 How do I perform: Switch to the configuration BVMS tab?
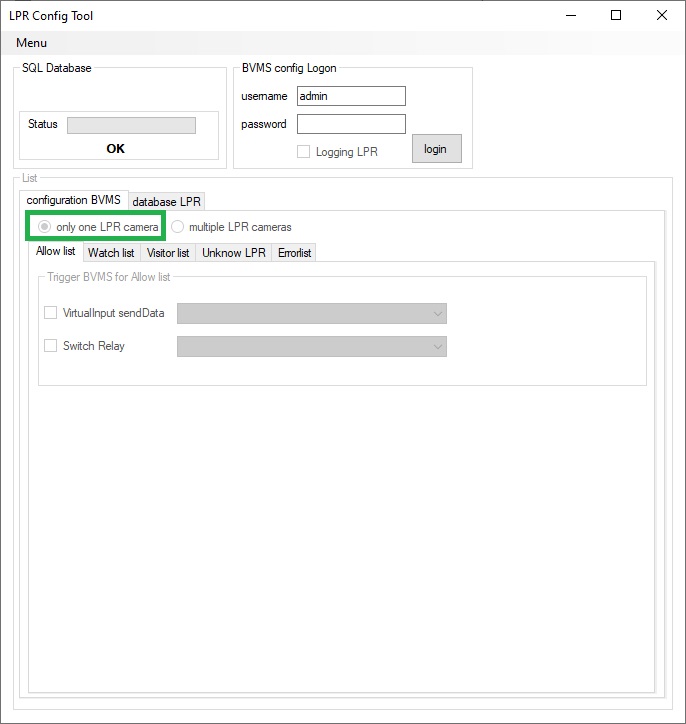click(x=73, y=200)
